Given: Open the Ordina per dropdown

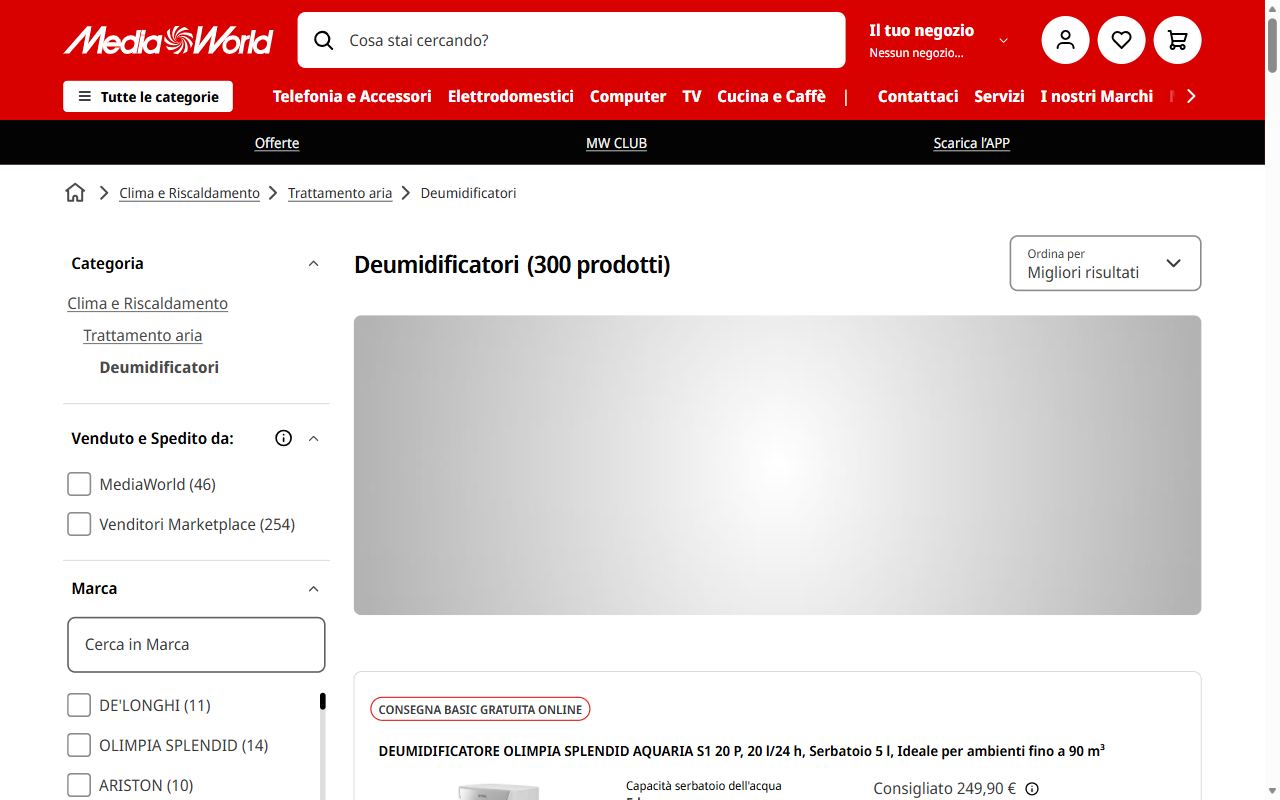Looking at the screenshot, I should pyautogui.click(x=1105, y=263).
